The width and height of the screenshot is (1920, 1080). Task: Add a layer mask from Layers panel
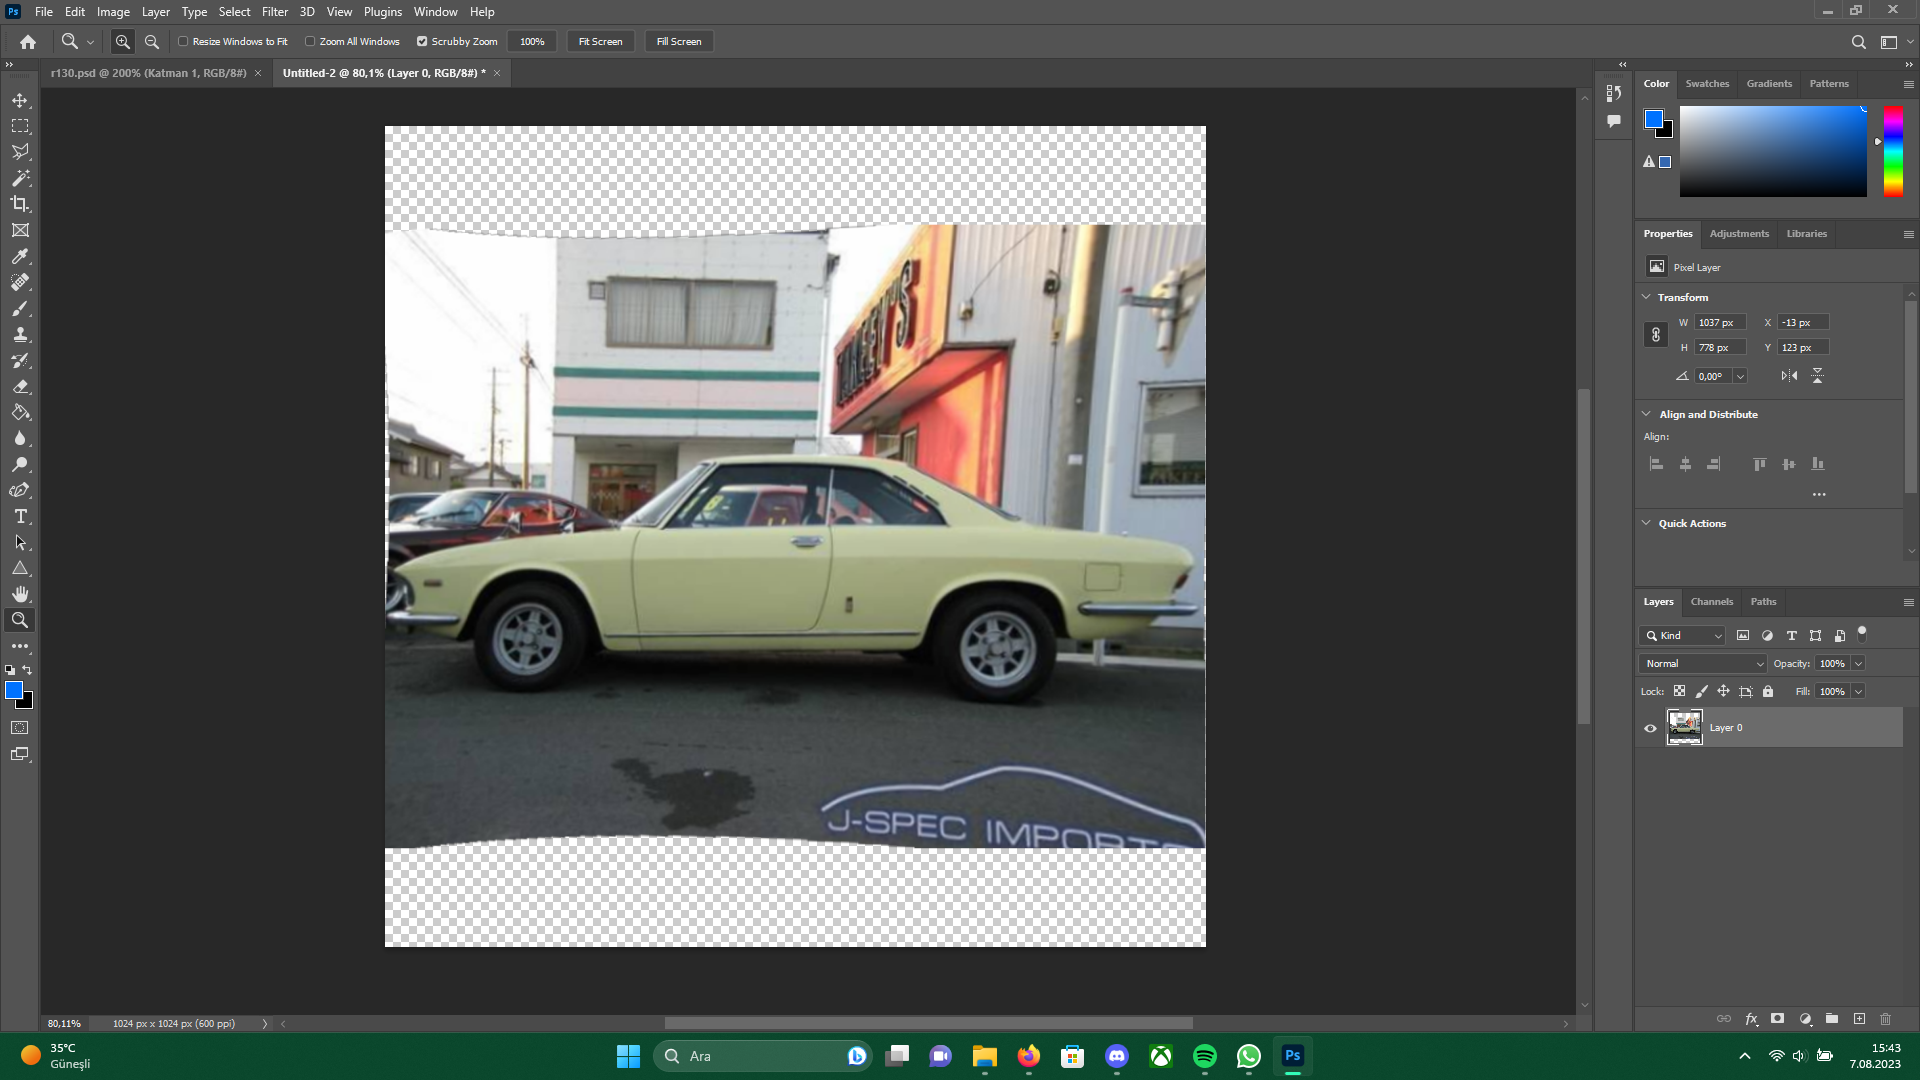pyautogui.click(x=1777, y=1019)
